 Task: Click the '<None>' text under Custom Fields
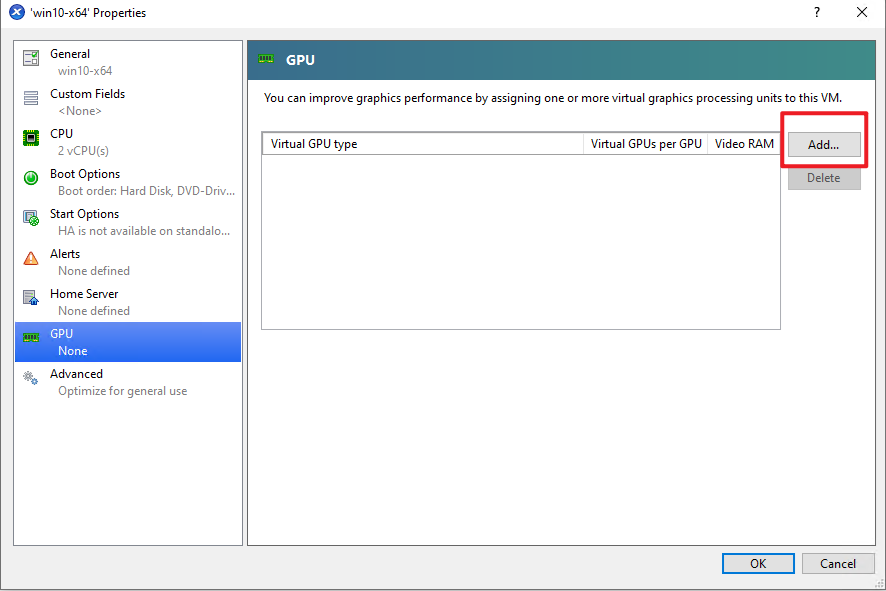pyautogui.click(x=80, y=111)
